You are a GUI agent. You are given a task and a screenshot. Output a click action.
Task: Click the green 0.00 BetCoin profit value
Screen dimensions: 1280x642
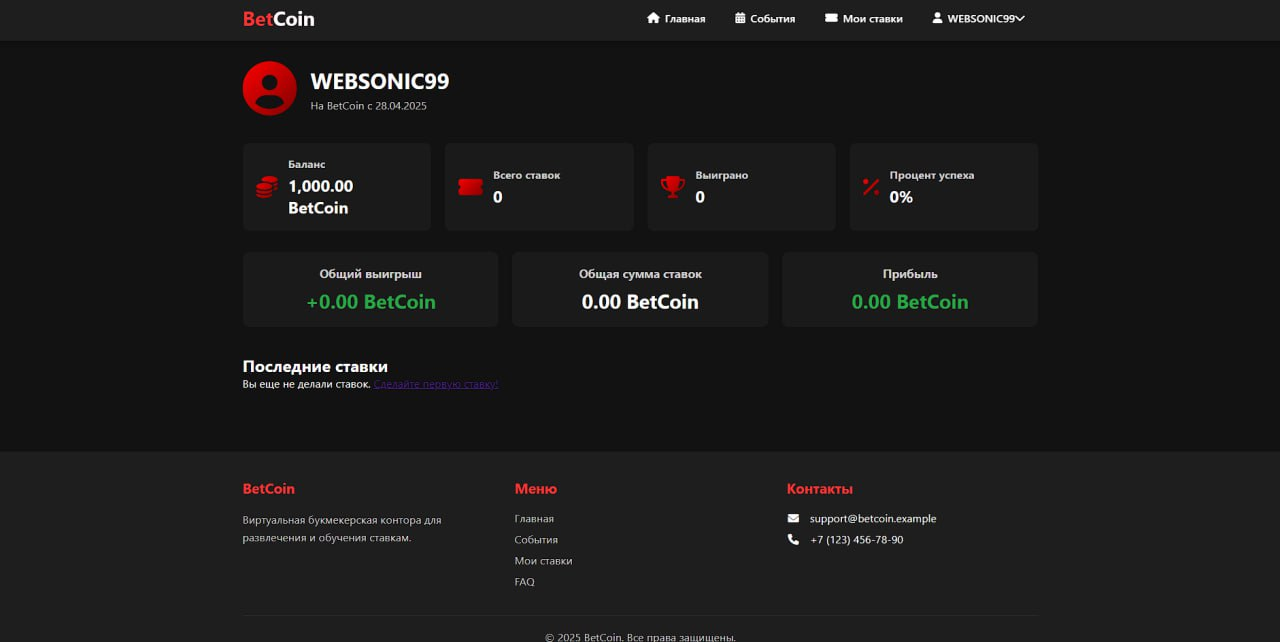click(910, 302)
